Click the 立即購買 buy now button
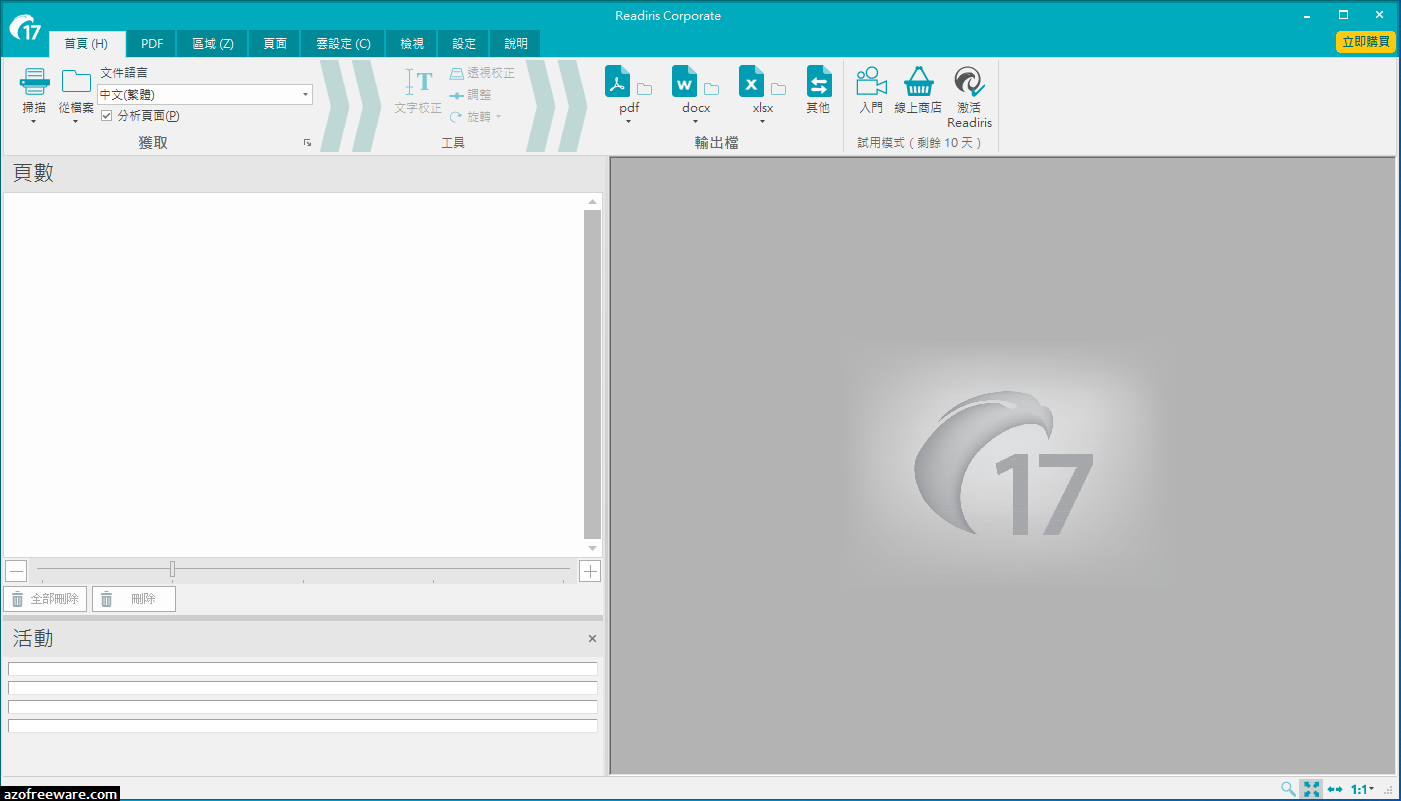Viewport: 1401px width, 801px height. point(1366,42)
